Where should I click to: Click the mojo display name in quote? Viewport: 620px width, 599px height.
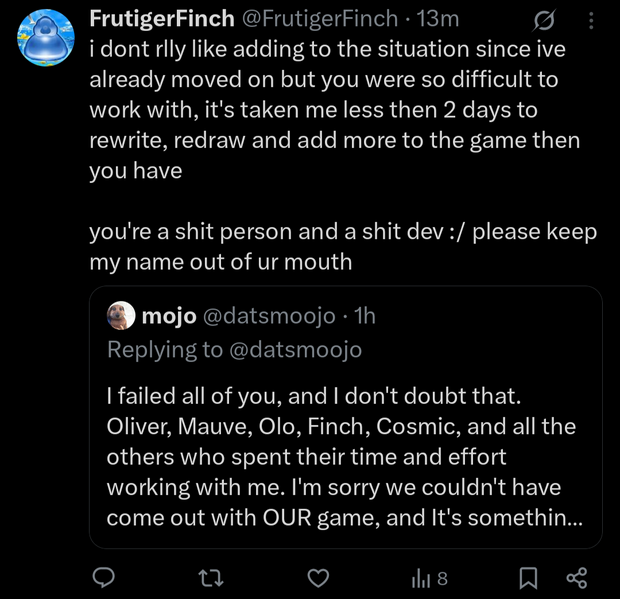pos(169,316)
